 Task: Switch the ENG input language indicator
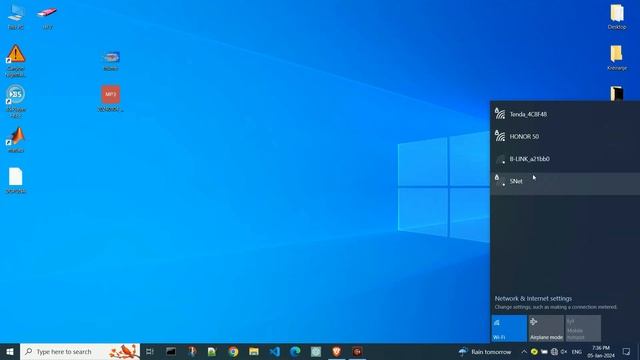point(576,352)
